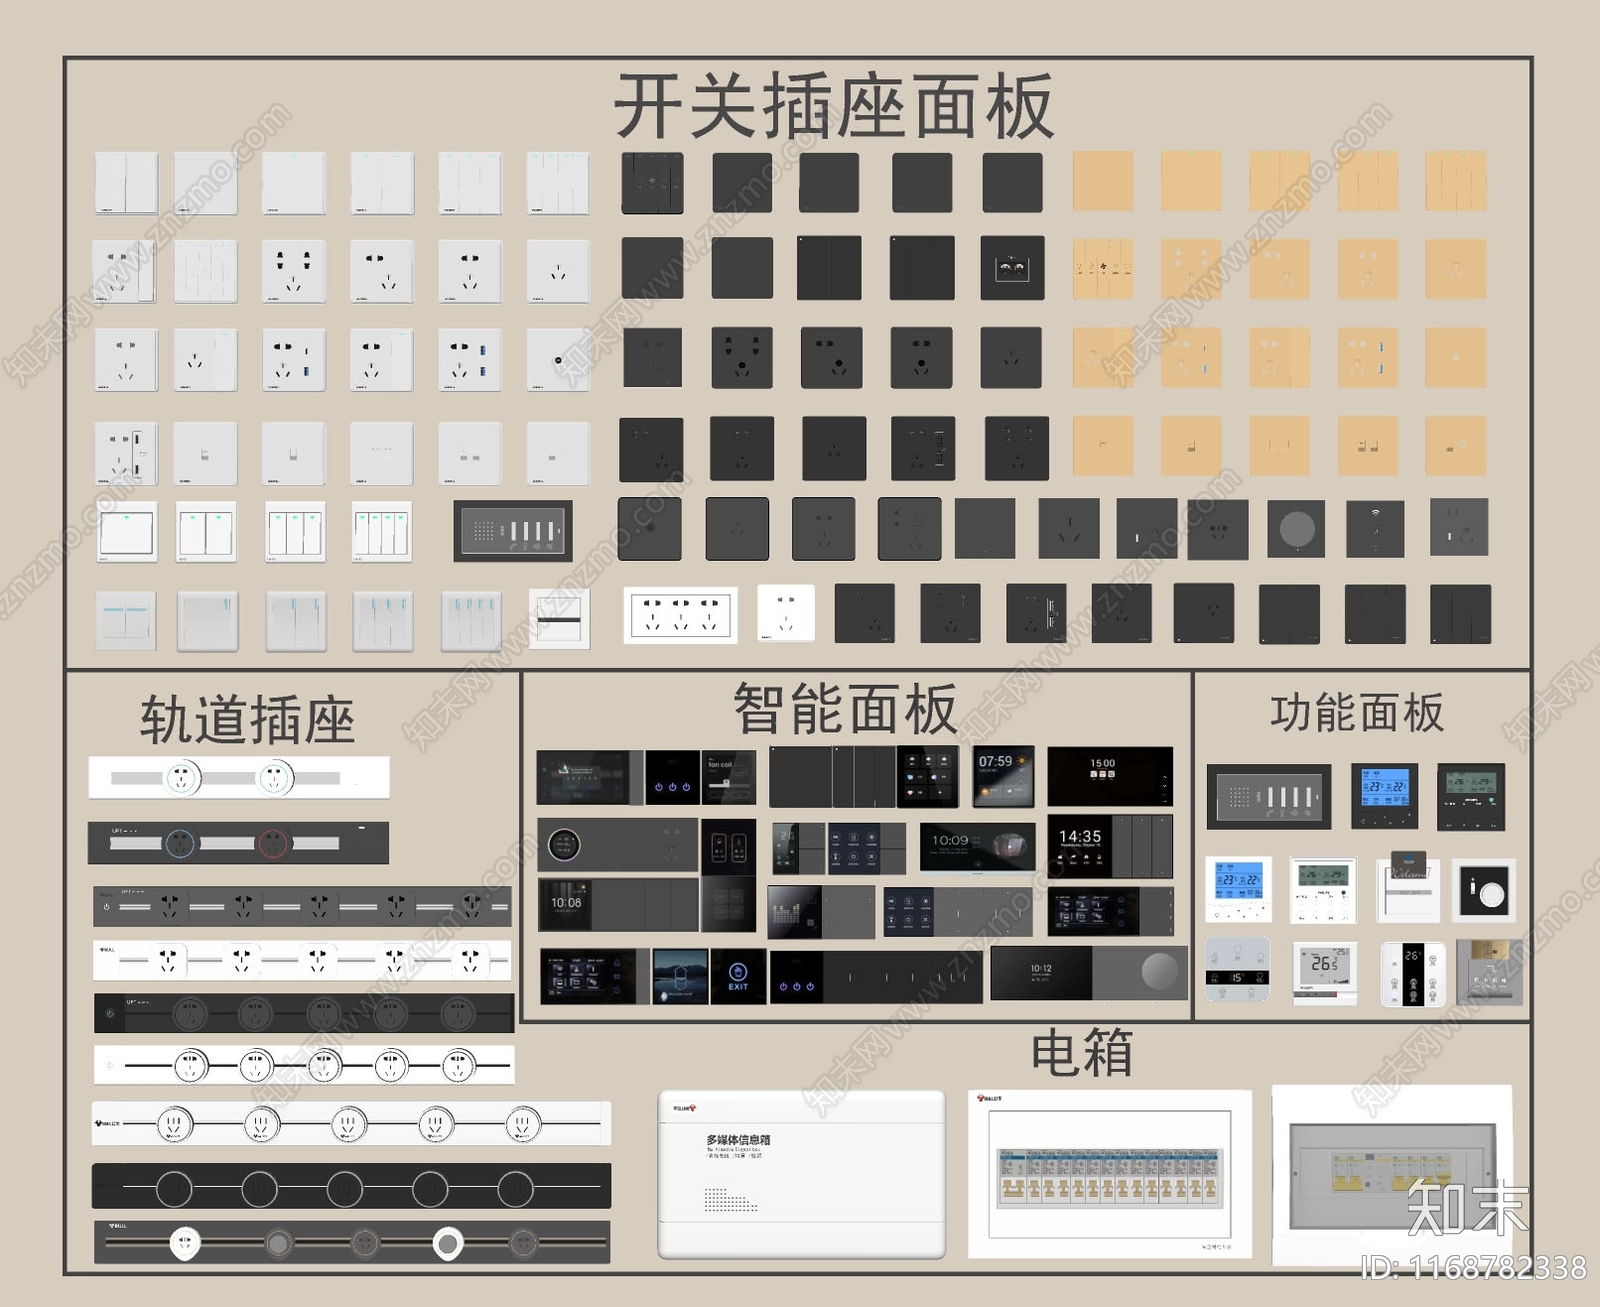Click the EXIT smart panel tile
Viewport: 1600px width, 1307px height.
point(738,976)
